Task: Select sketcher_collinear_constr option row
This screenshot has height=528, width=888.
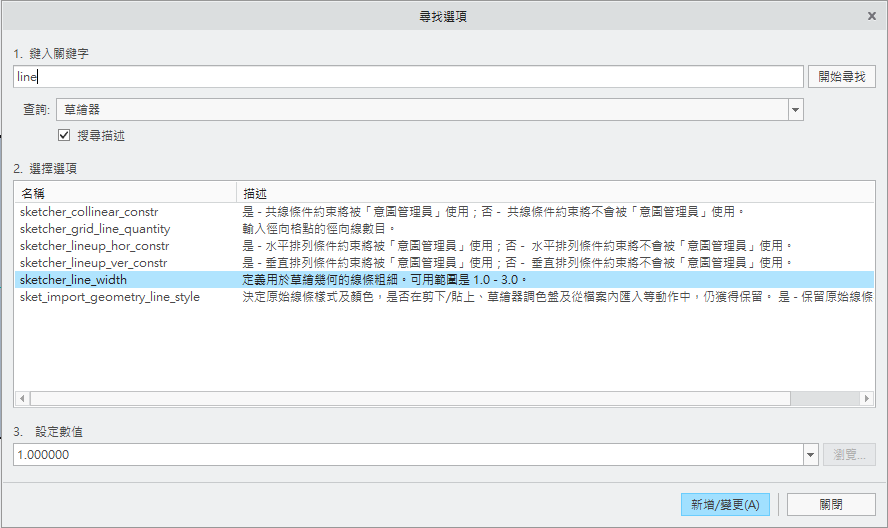Action: [89, 212]
